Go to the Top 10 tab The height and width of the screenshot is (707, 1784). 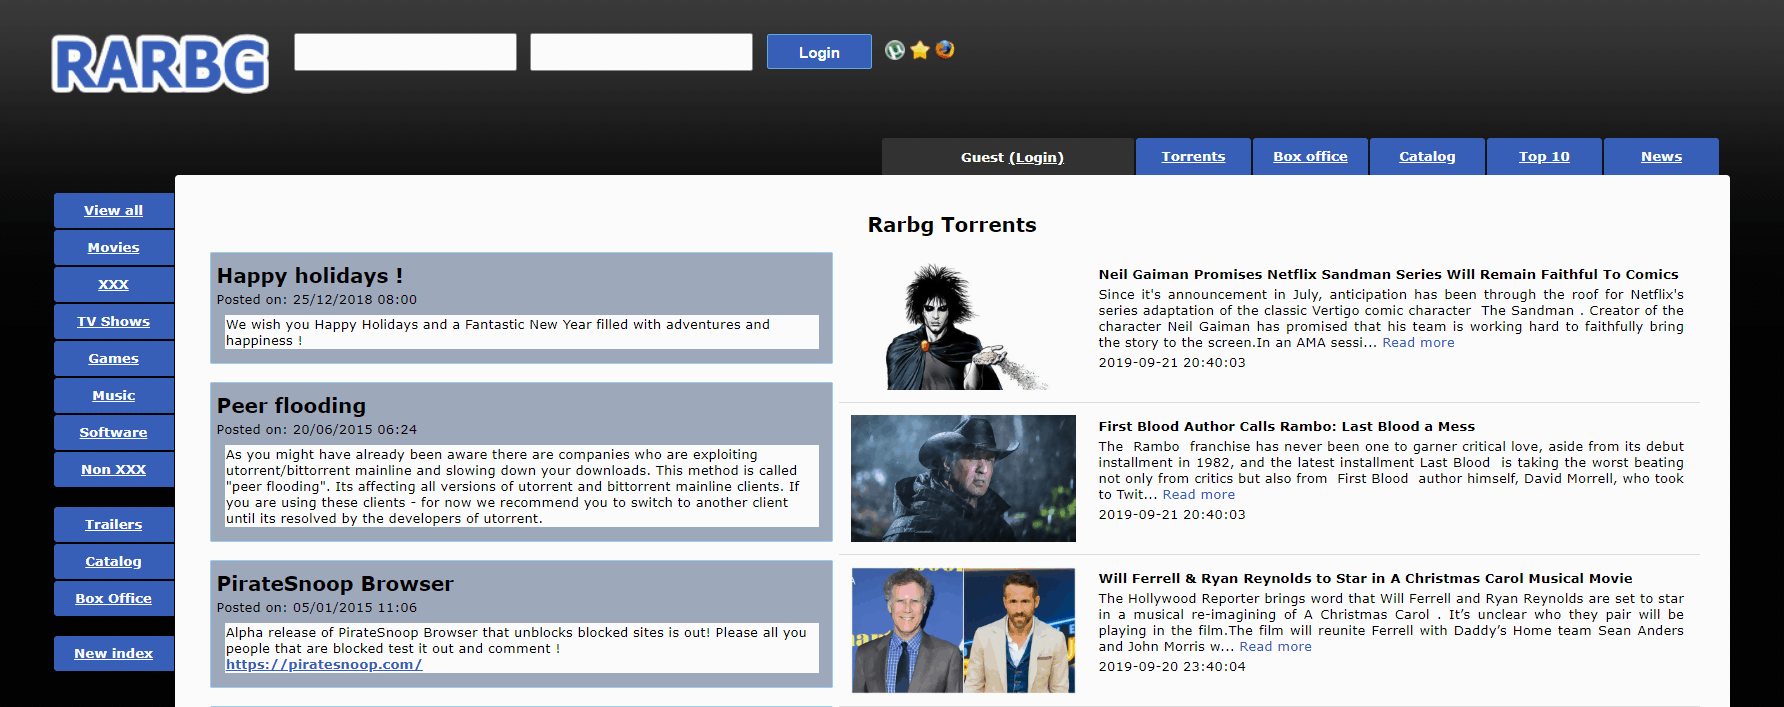1544,156
